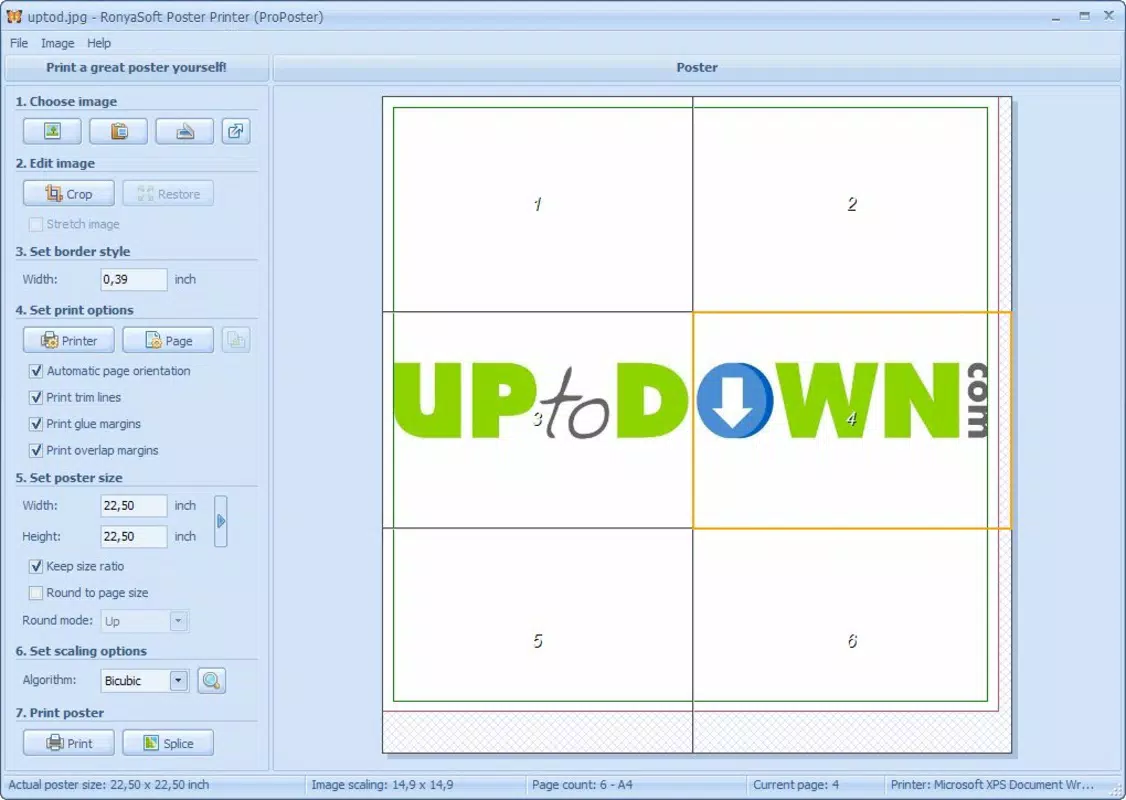
Task: Click the Print button
Action: [x=69, y=743]
